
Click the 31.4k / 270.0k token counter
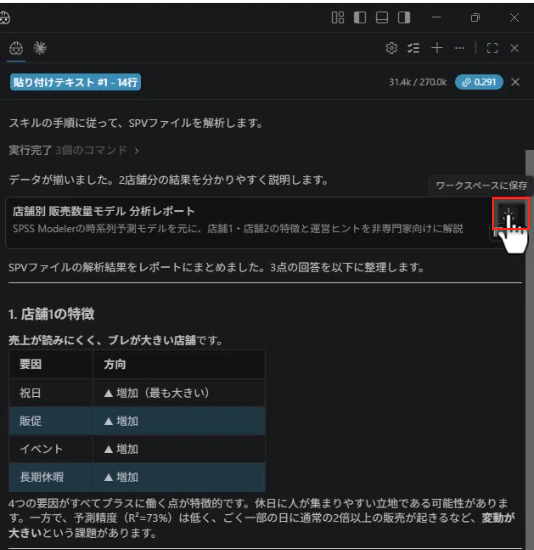point(418,82)
